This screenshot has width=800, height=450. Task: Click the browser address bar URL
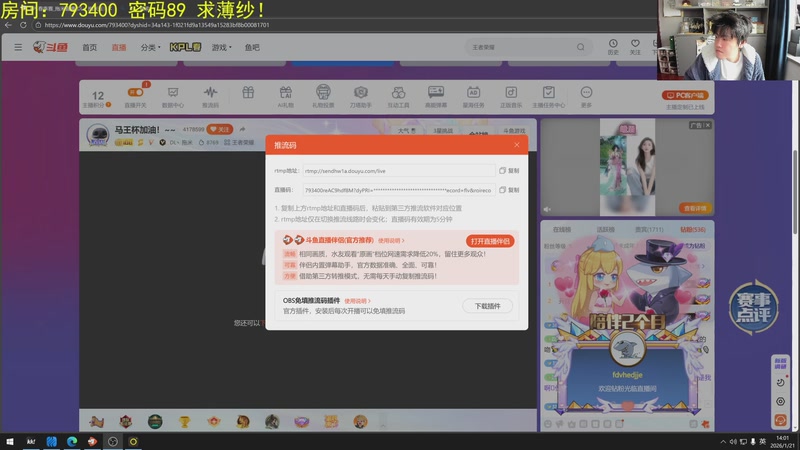[157, 25]
